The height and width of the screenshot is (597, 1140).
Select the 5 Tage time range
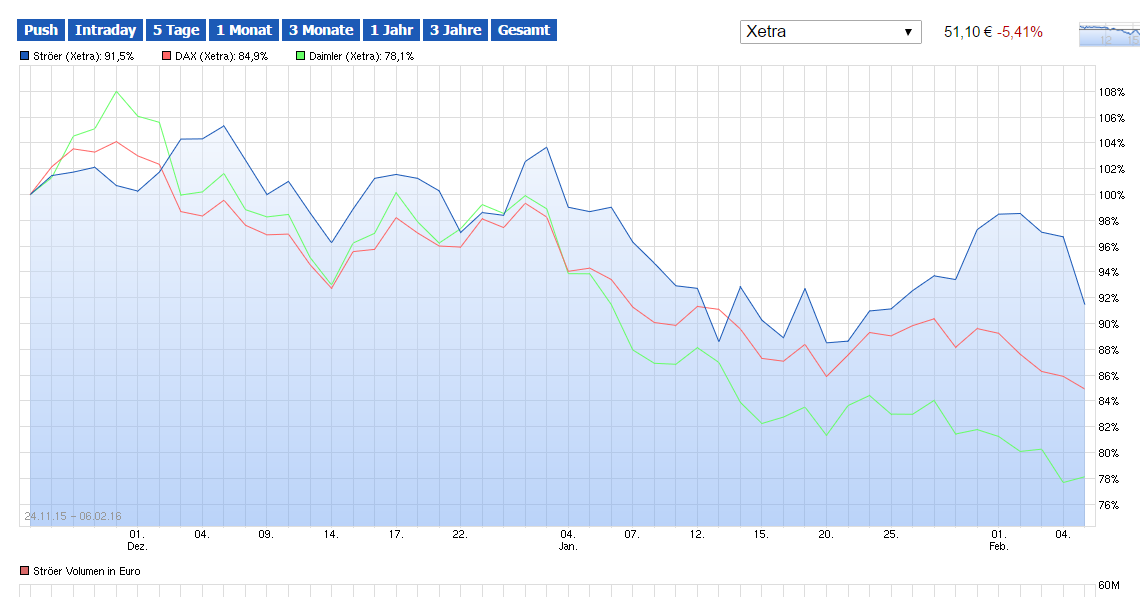[175, 30]
